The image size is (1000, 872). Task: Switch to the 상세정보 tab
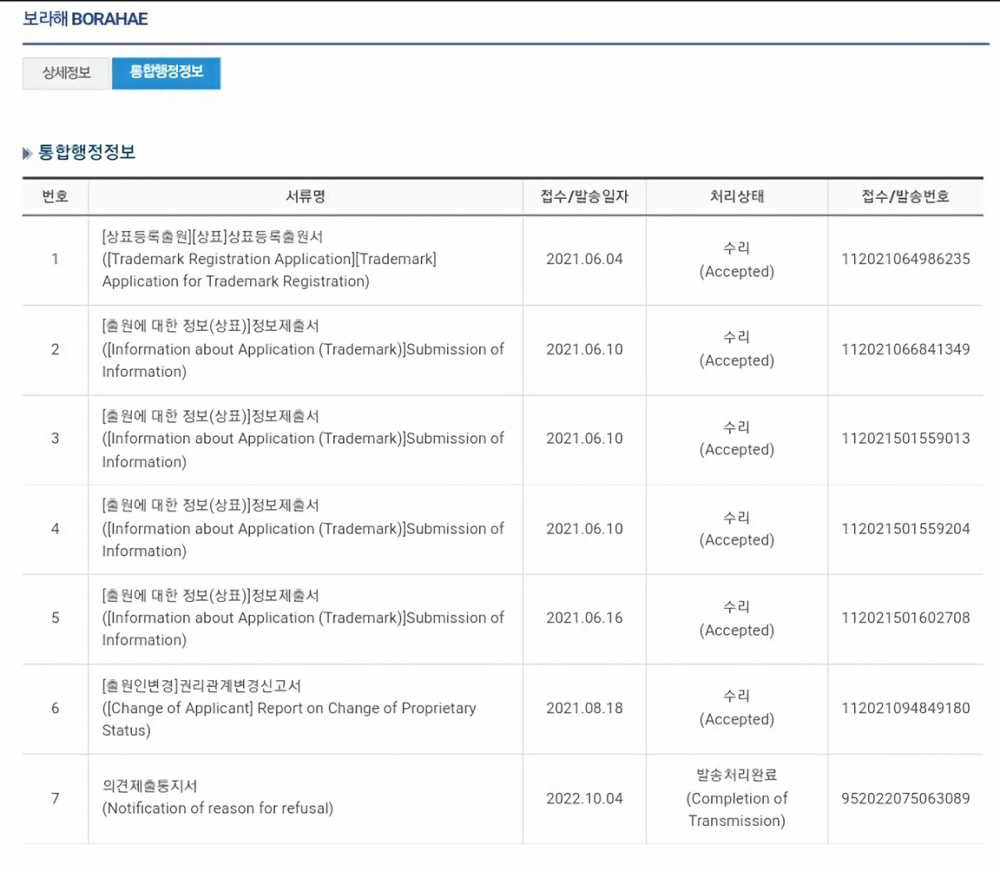[x=66, y=73]
